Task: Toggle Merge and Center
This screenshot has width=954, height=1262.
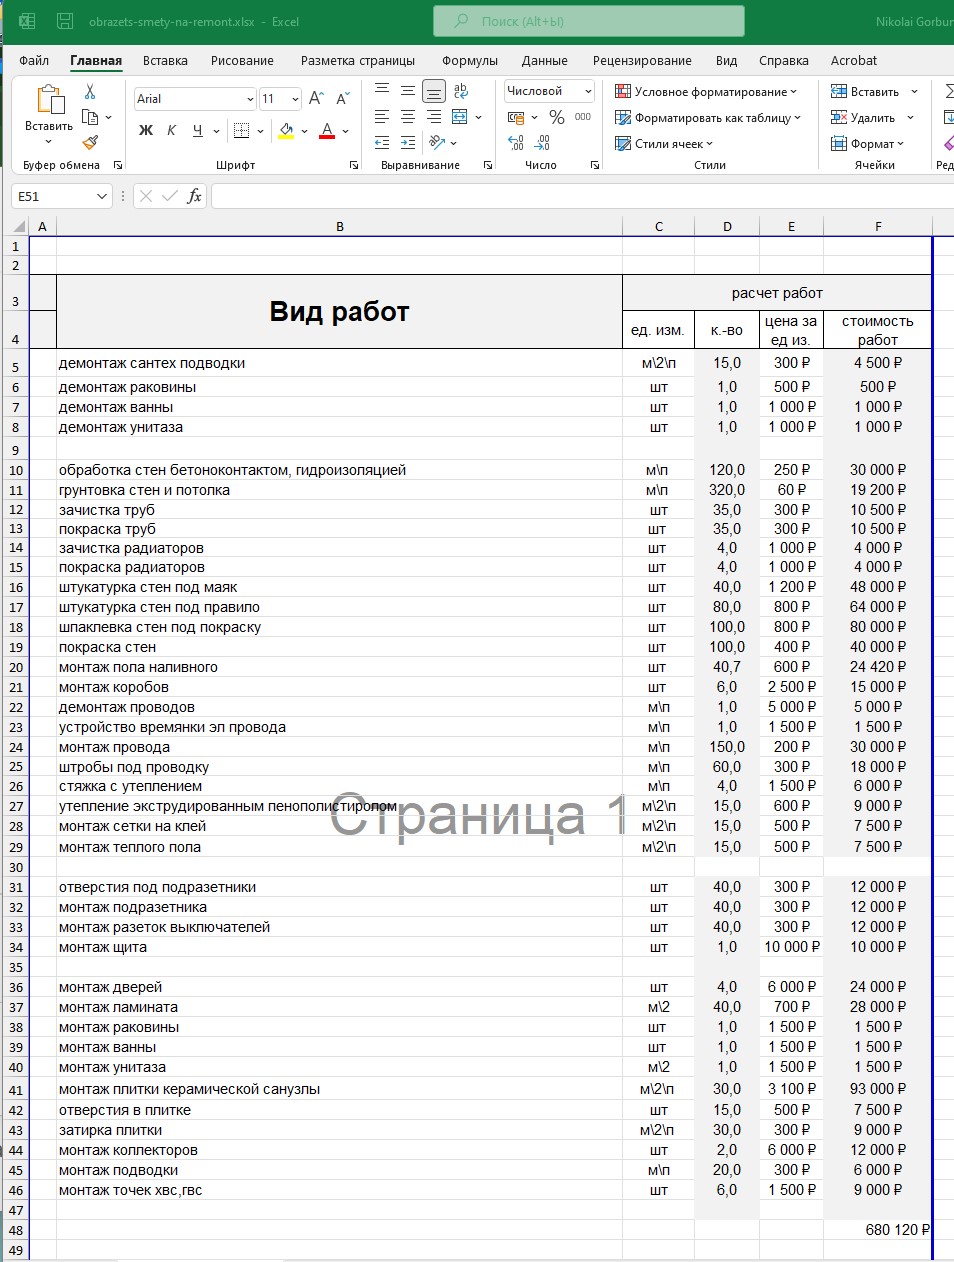Action: (x=458, y=116)
